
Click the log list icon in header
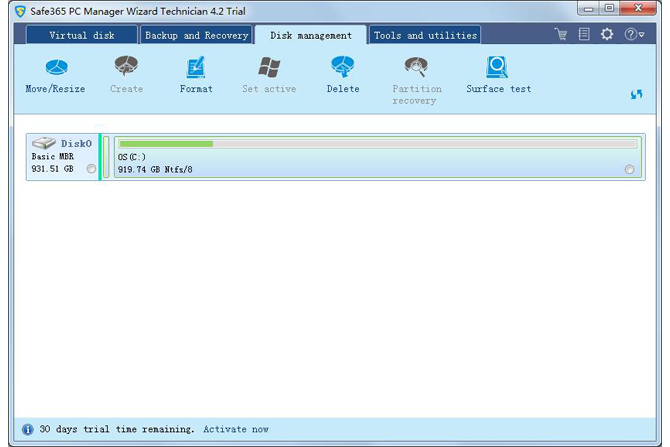point(584,35)
